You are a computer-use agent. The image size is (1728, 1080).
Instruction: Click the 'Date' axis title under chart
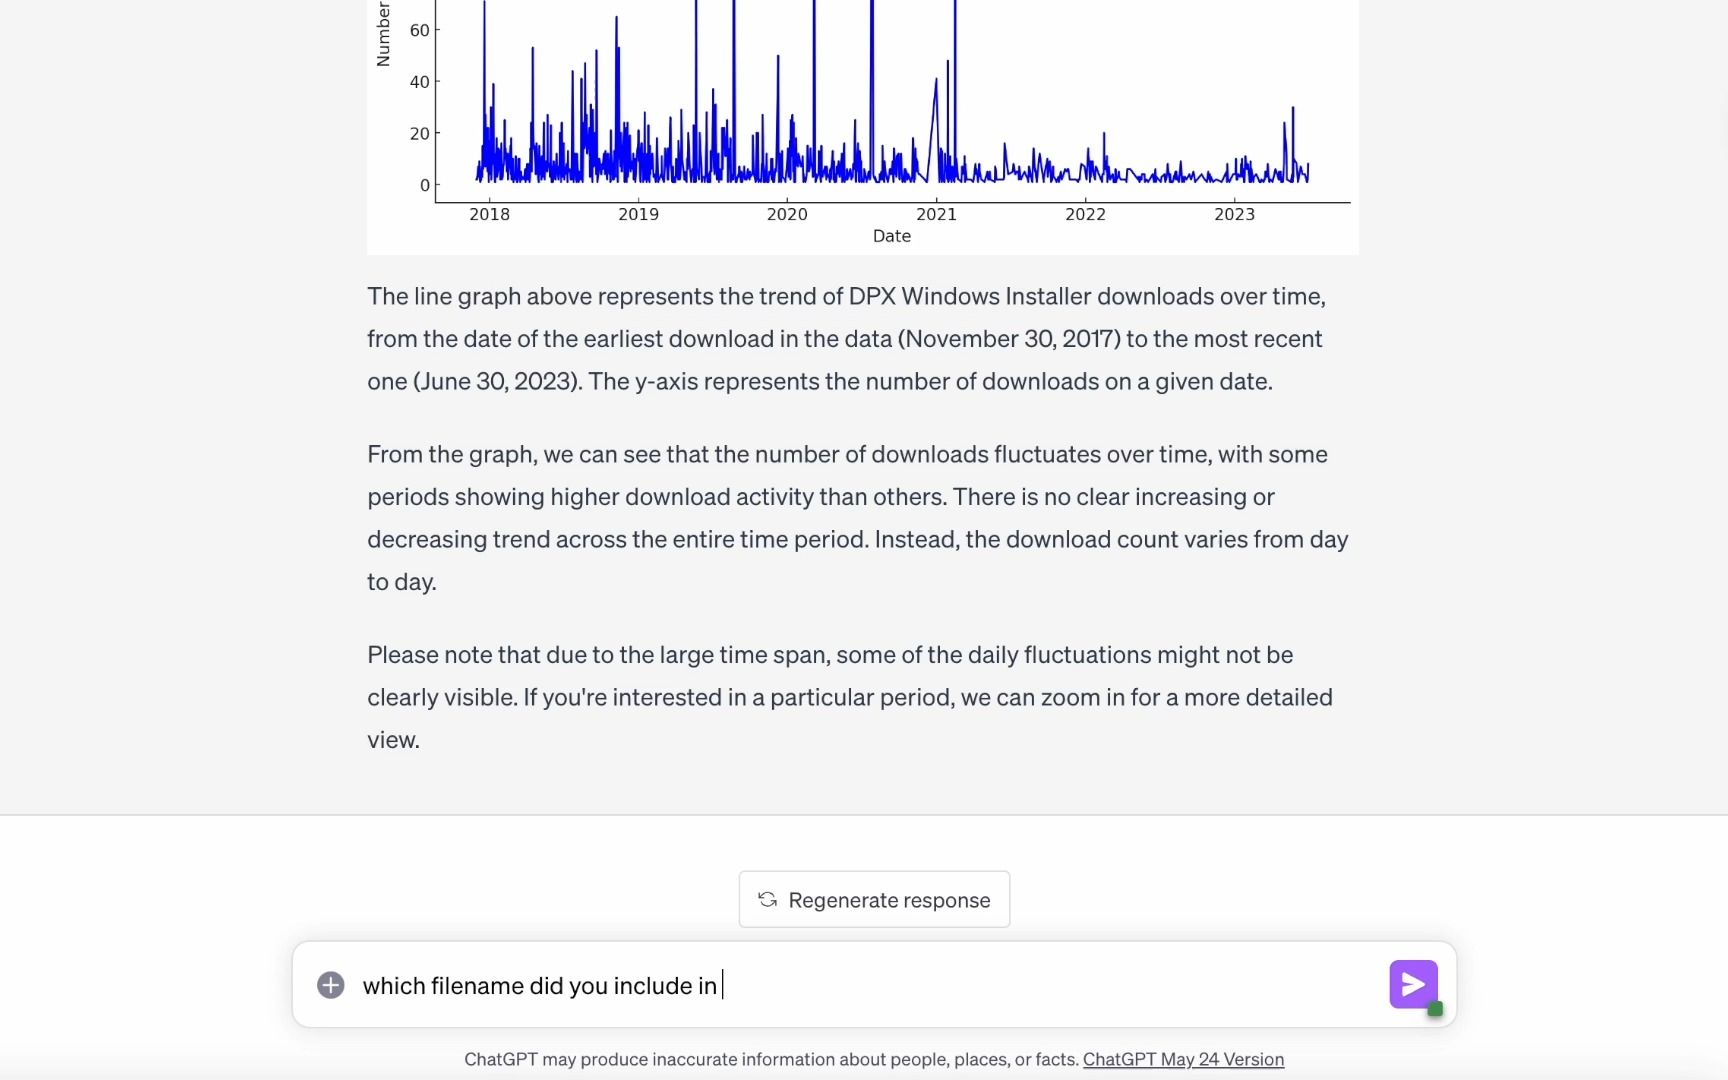(x=892, y=236)
